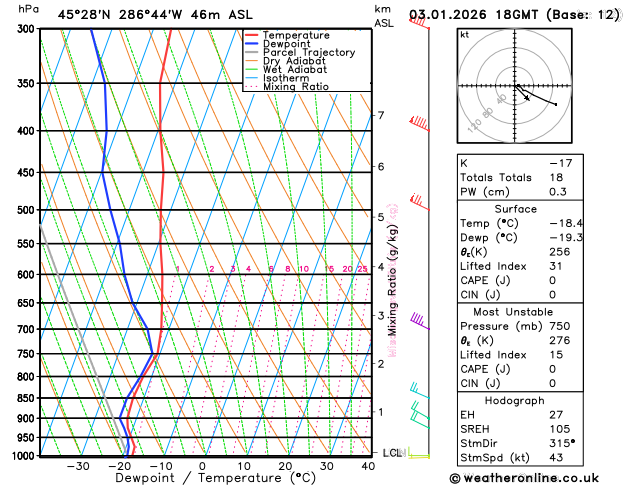Click the 500 pressure level label
Screen dimensions: 629x486
click(28, 210)
